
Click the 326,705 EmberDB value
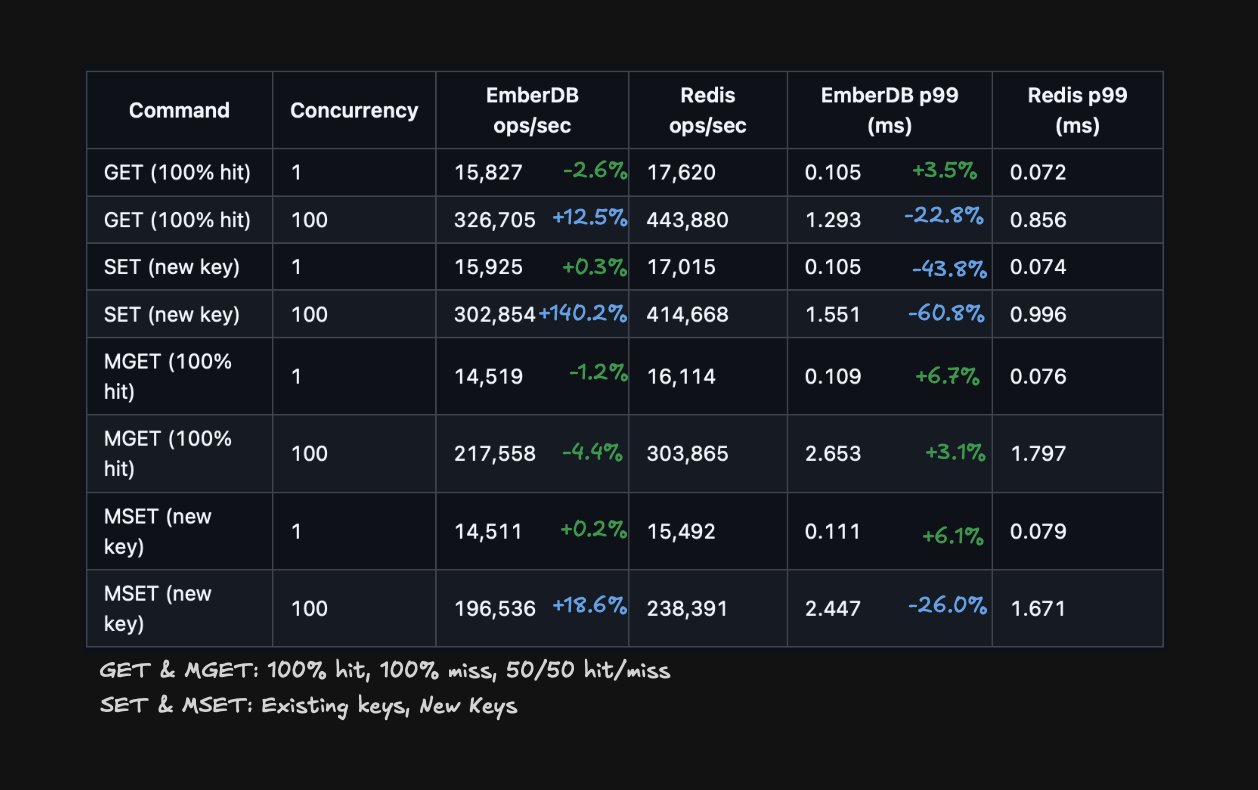click(x=495, y=220)
